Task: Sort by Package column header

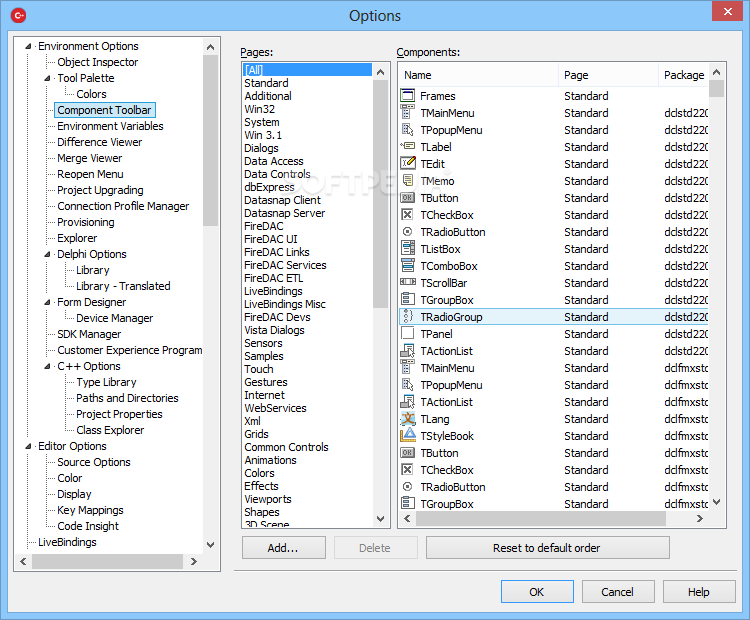Action: click(x=684, y=75)
